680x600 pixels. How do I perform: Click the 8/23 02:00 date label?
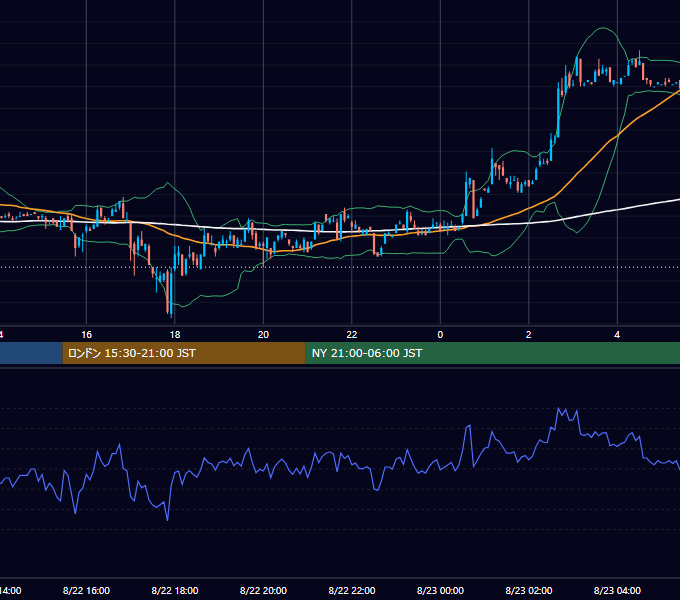(x=529, y=590)
